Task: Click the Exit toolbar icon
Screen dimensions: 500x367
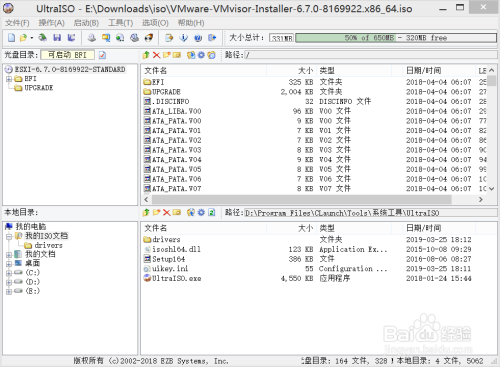Action: point(212,38)
